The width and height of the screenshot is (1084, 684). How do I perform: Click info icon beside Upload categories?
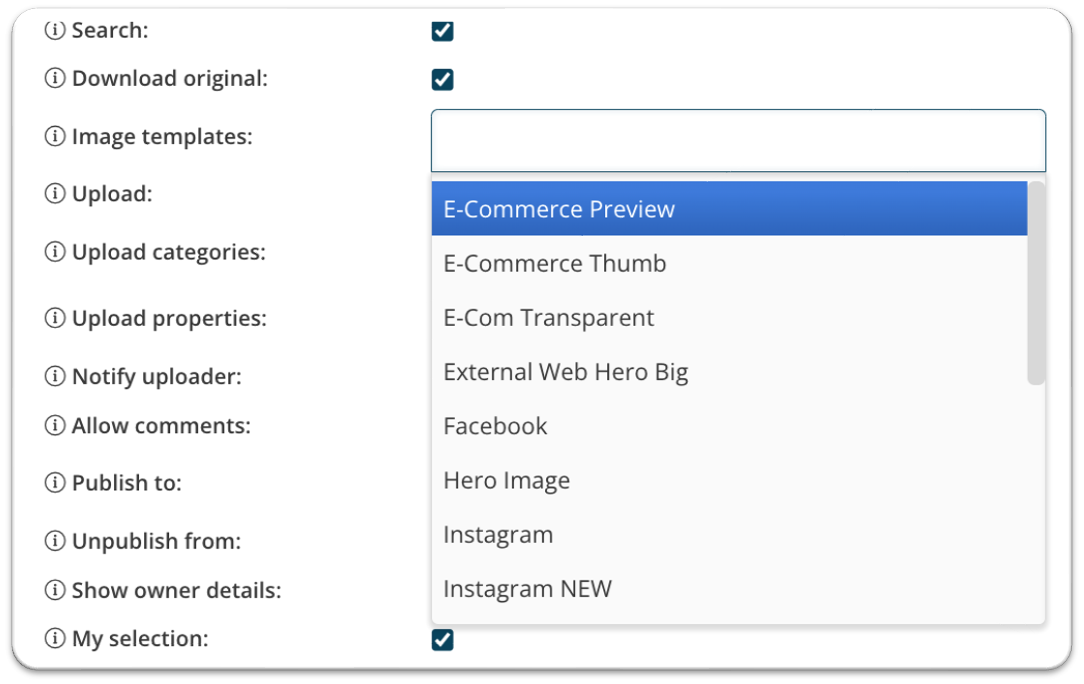tap(55, 252)
